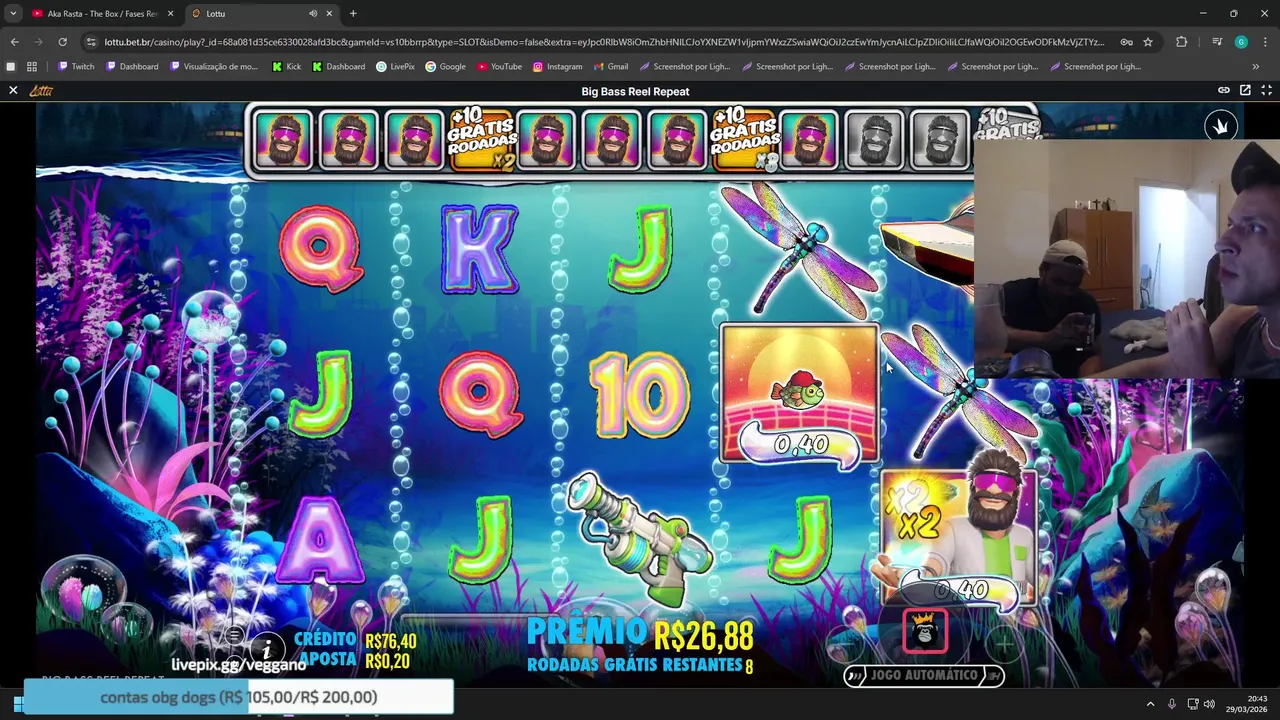Open the Instagram bookmark
1280x720 pixels.
click(557, 66)
